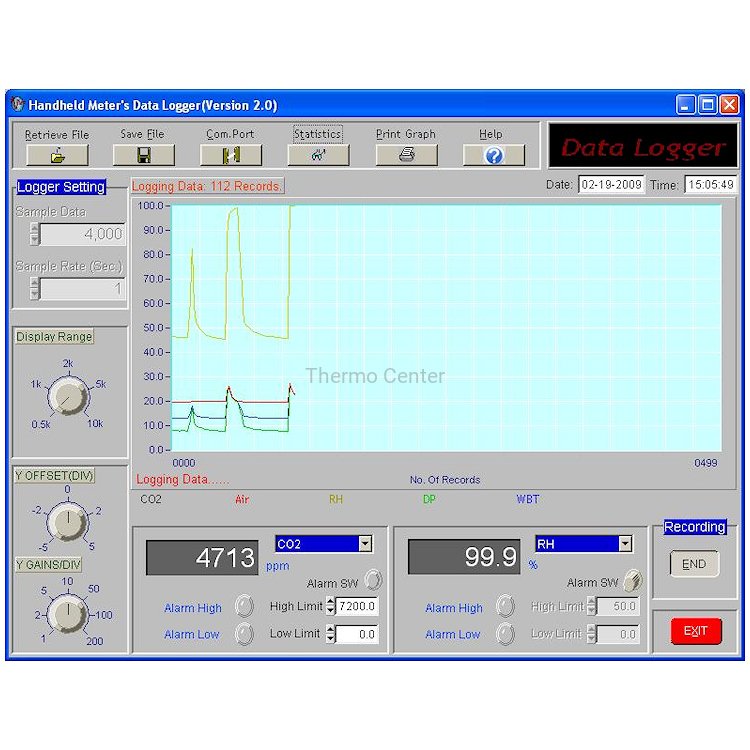Viewport: 750px width, 750px height.
Task: Toggle the CO2 Alarm SW switch
Action: click(x=373, y=580)
